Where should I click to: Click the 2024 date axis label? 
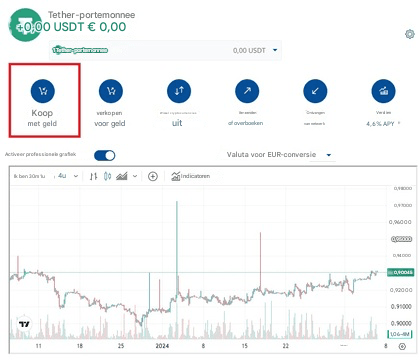tap(162, 346)
